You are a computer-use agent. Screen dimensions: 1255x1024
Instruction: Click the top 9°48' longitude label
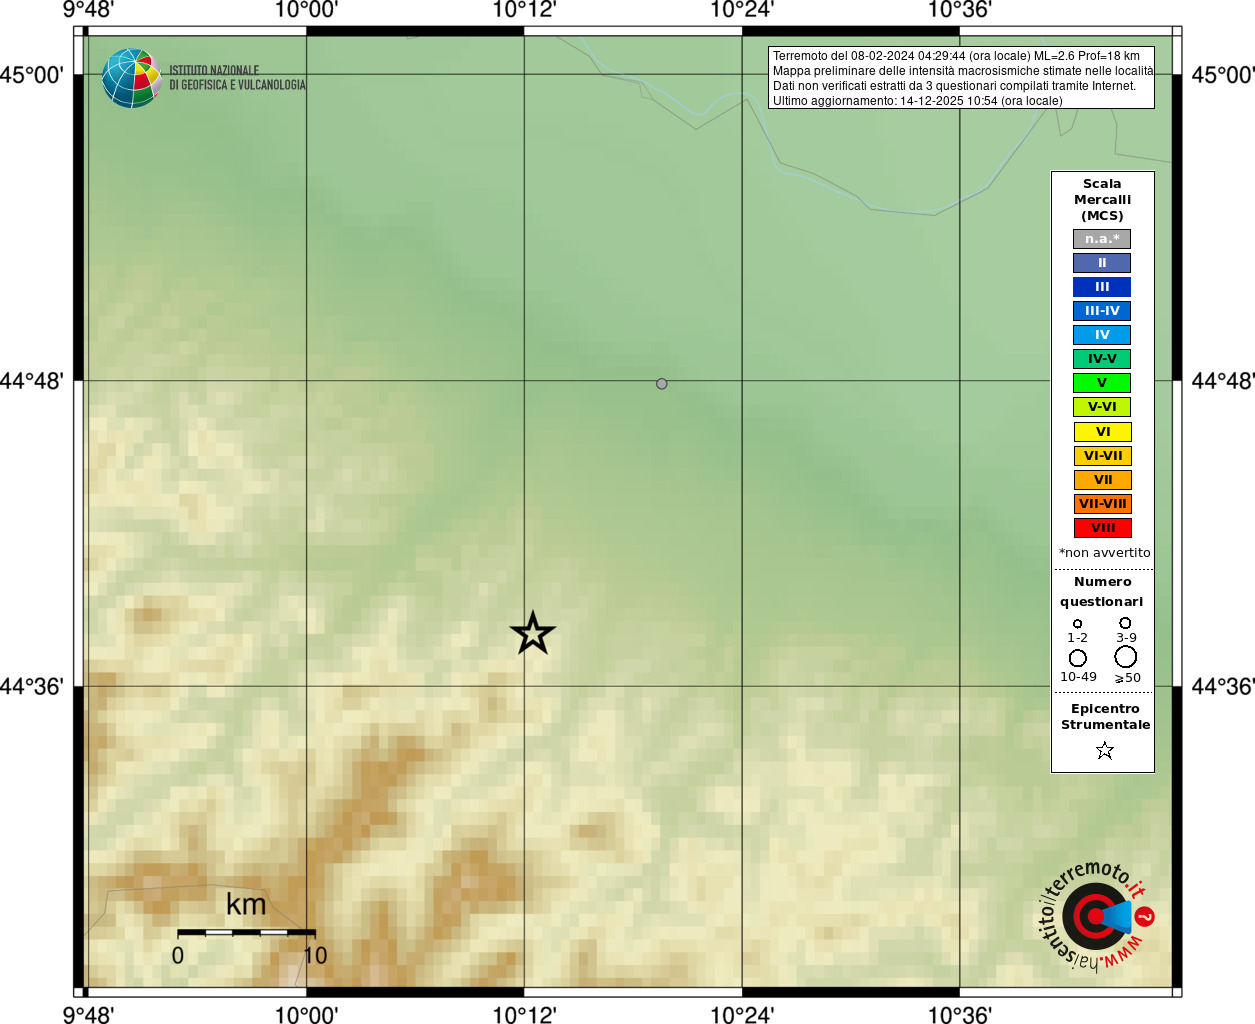click(88, 10)
